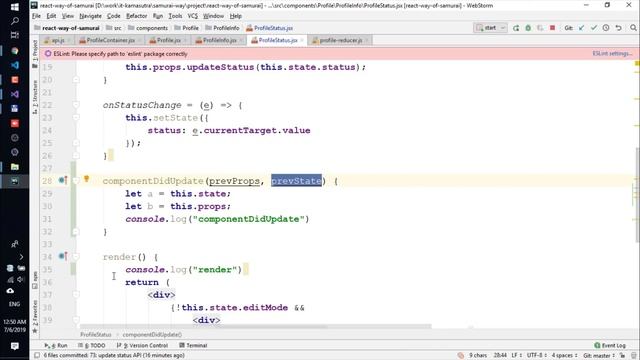640x360 pixels.
Task: Click the green Git Commit checkmark
Action: (593, 28)
